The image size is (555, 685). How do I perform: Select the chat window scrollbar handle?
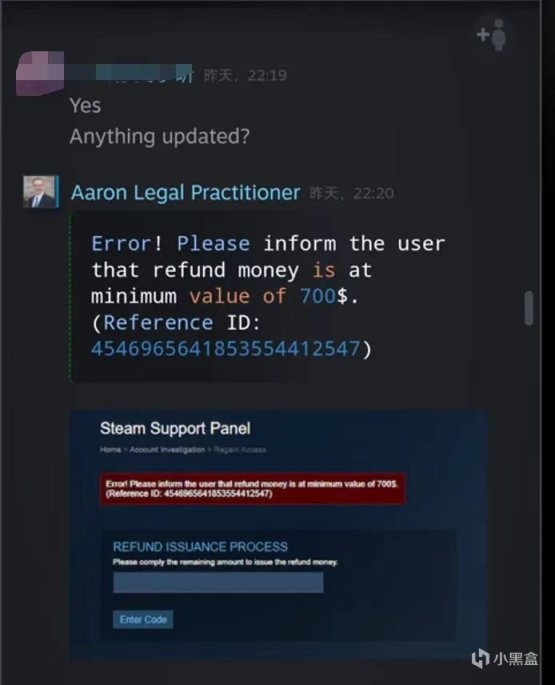(528, 308)
